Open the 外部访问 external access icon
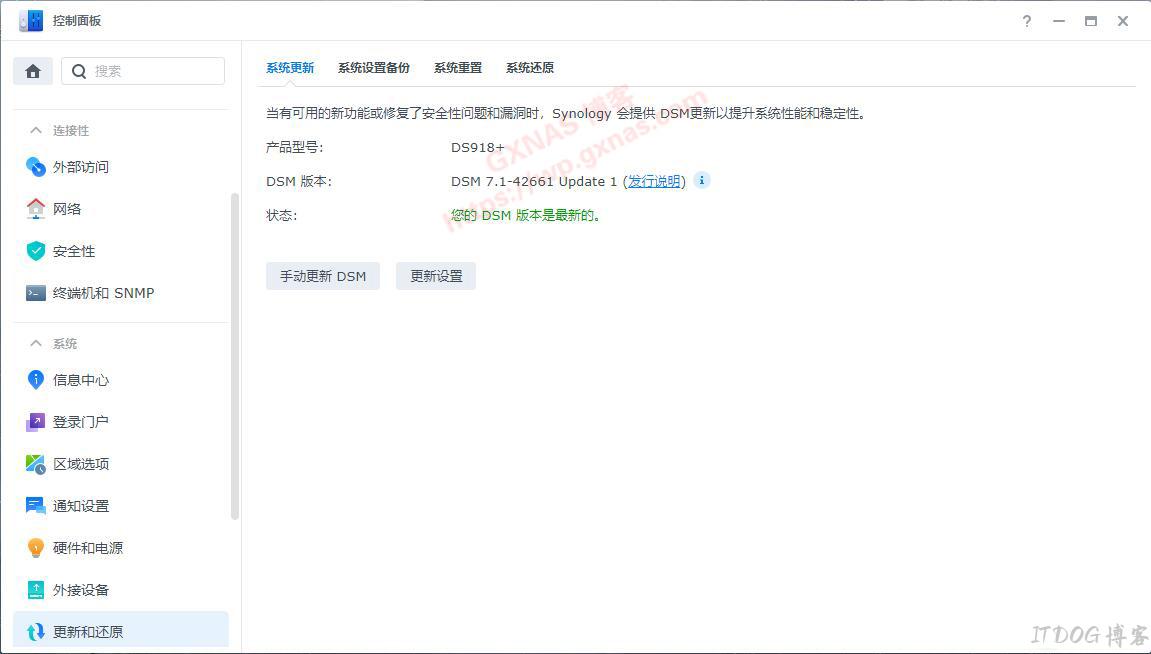This screenshot has height=654, width=1151. coord(35,167)
